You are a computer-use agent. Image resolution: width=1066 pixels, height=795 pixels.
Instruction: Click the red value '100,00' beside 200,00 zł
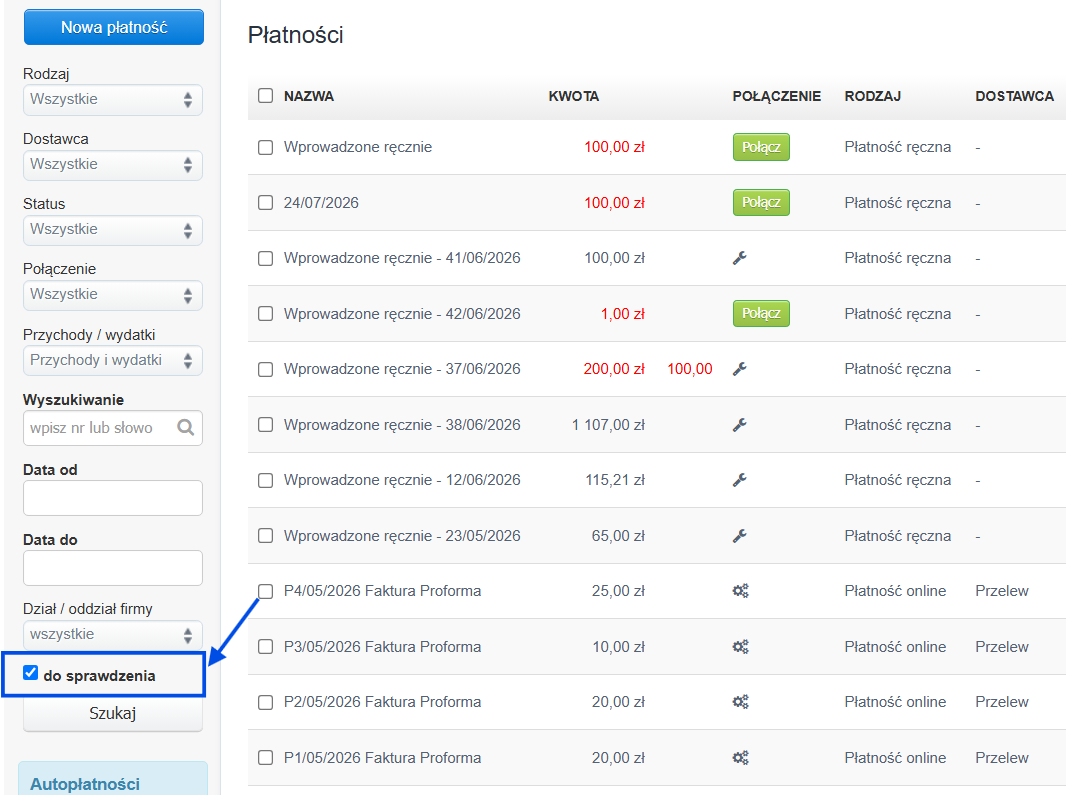(690, 369)
